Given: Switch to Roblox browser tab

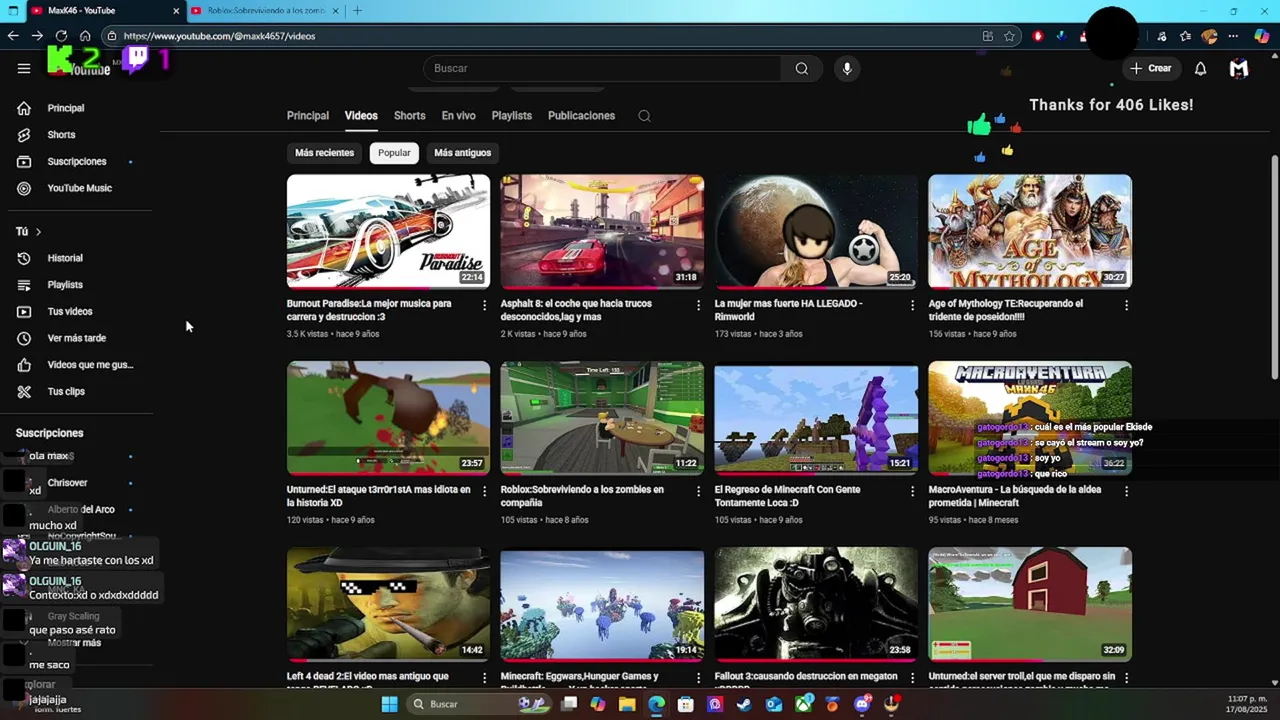Looking at the screenshot, I should pos(264,11).
